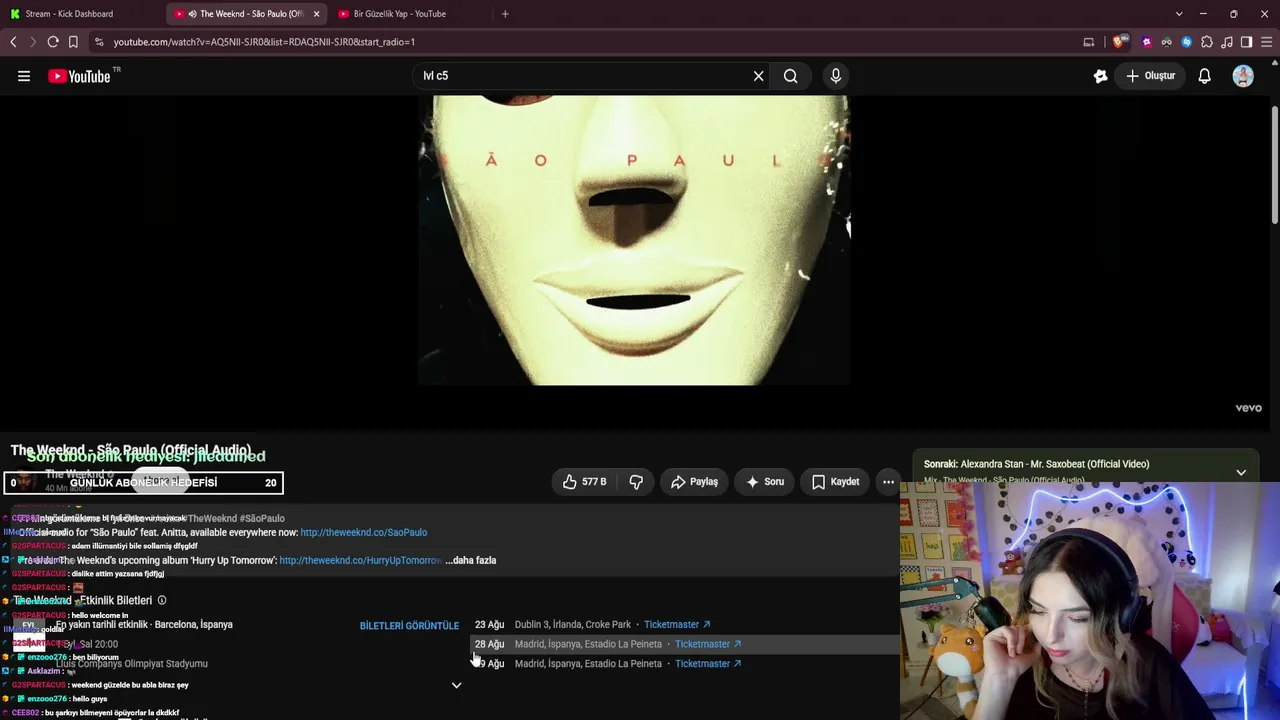Open Ticketmaster link for 28 Ağu Madrid
The image size is (1280, 720).
(708, 644)
